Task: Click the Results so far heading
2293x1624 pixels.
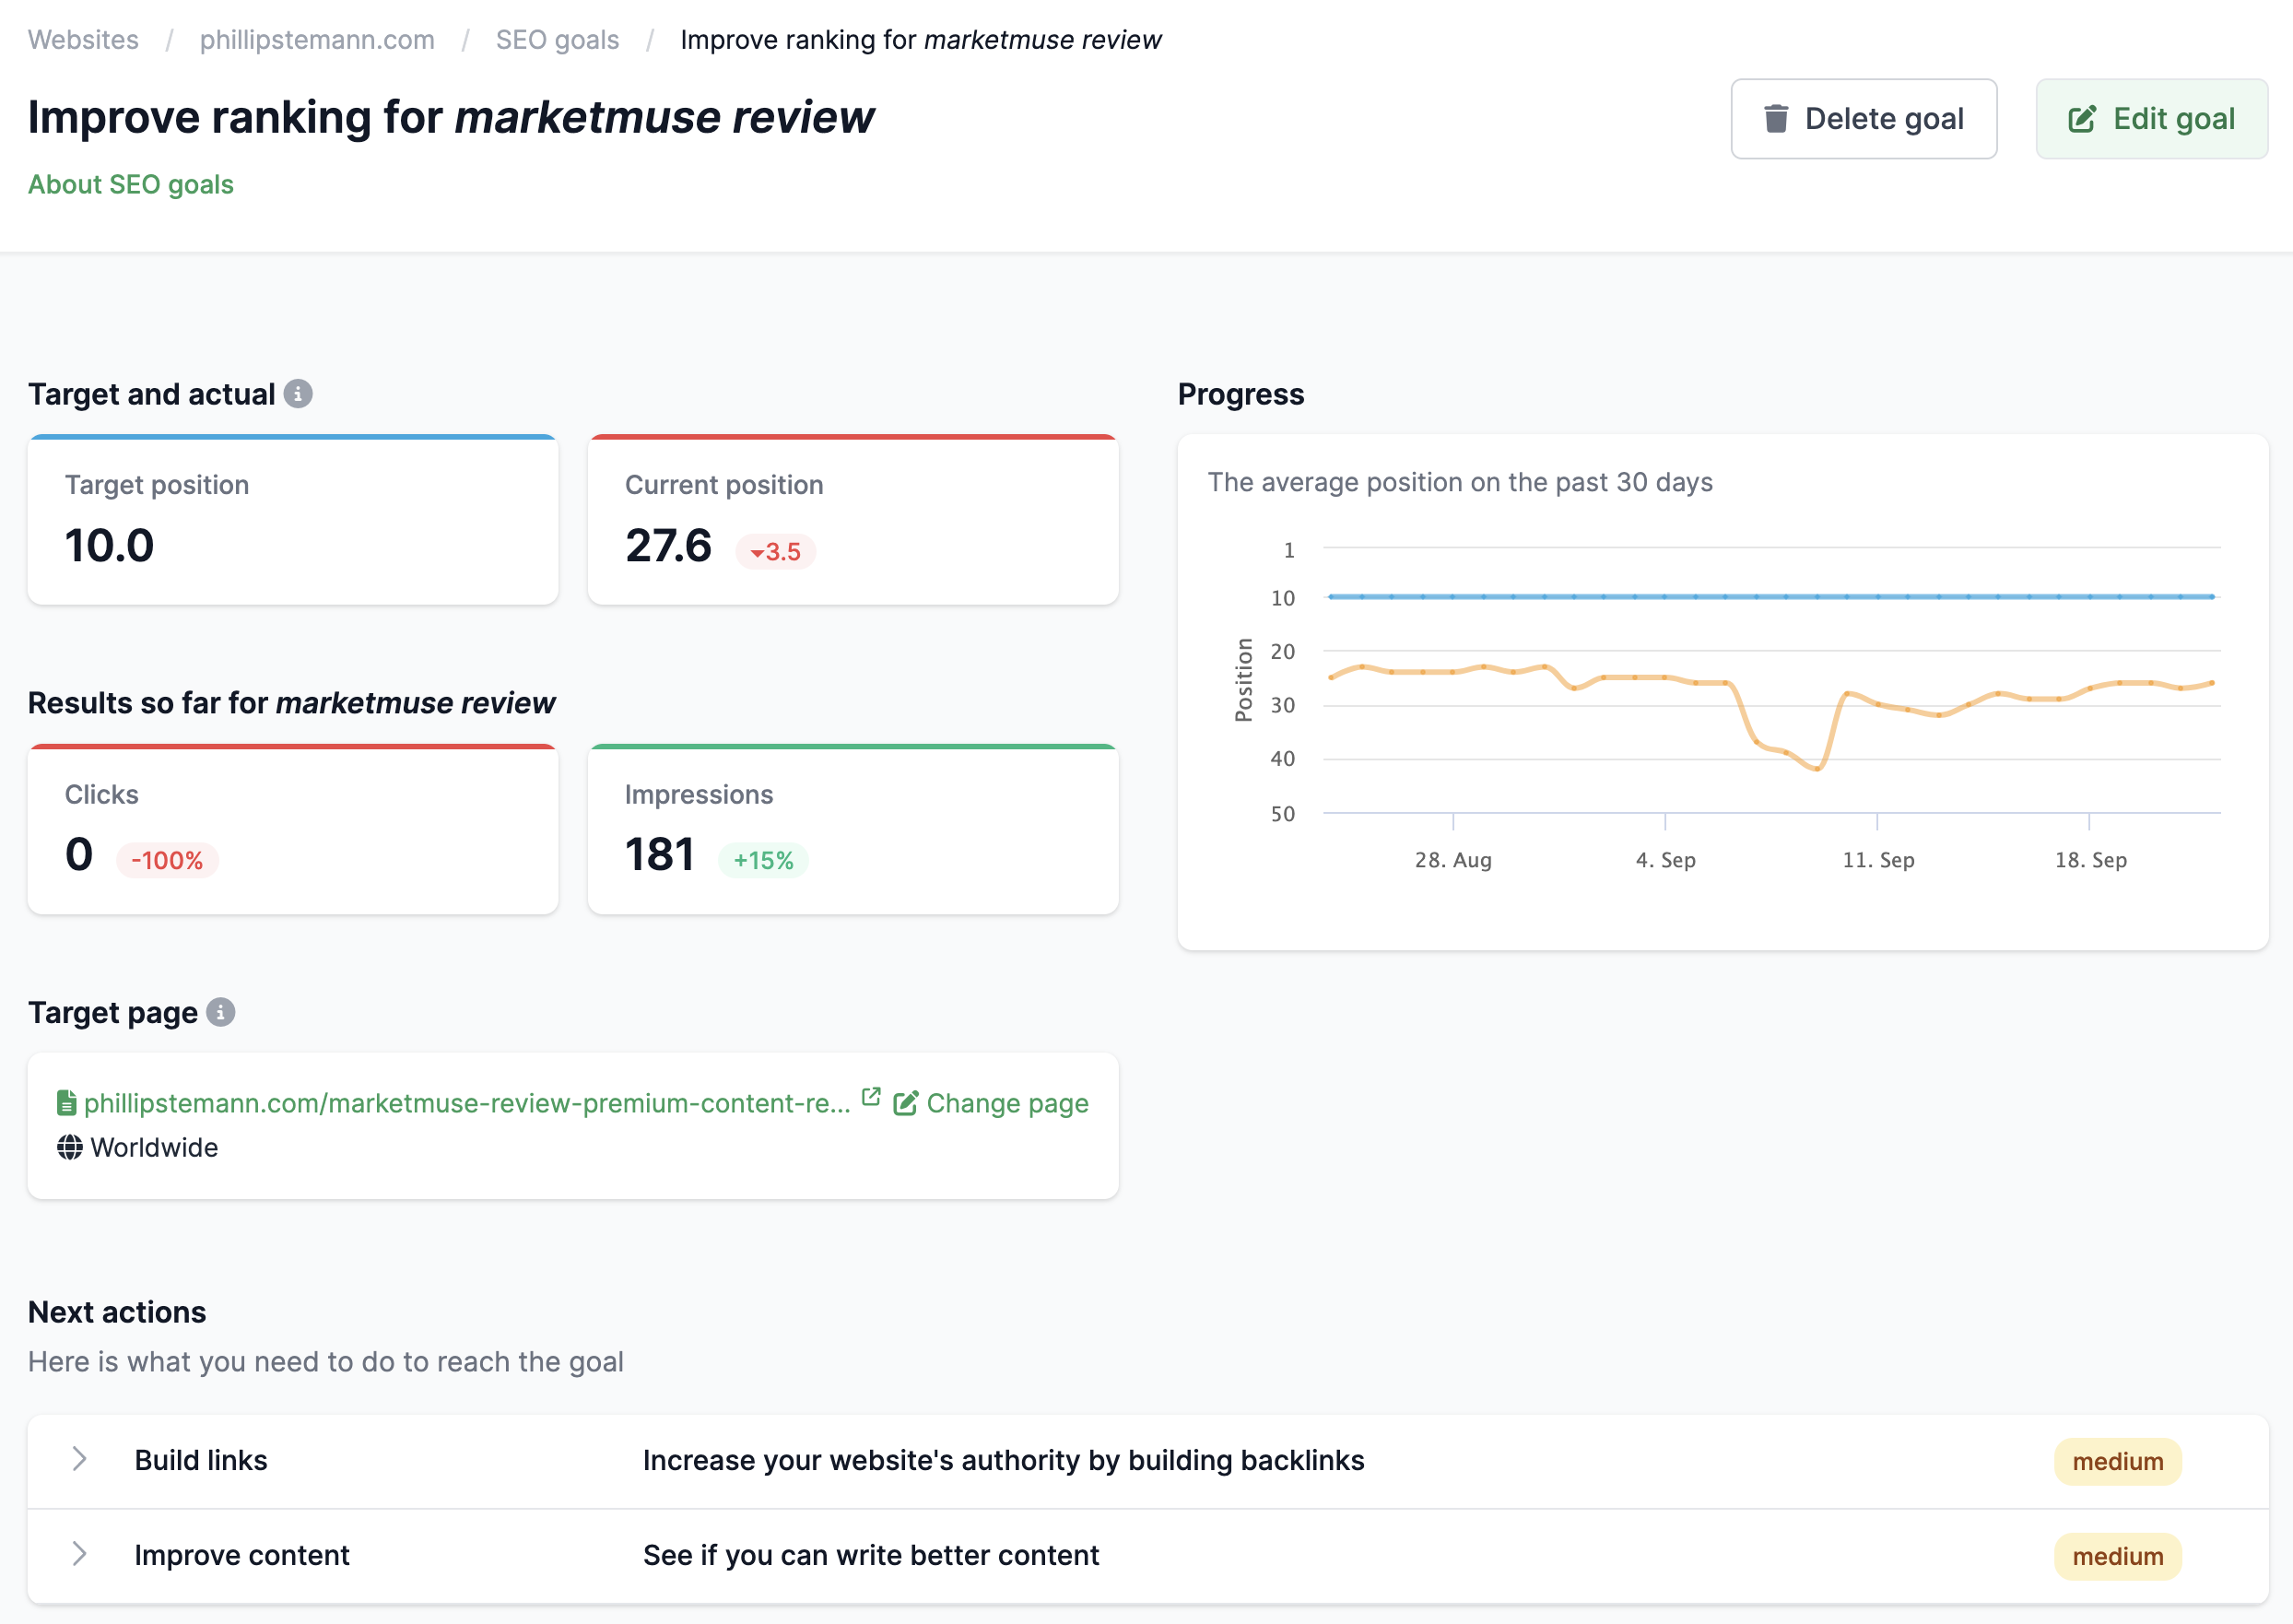Action: pos(291,703)
